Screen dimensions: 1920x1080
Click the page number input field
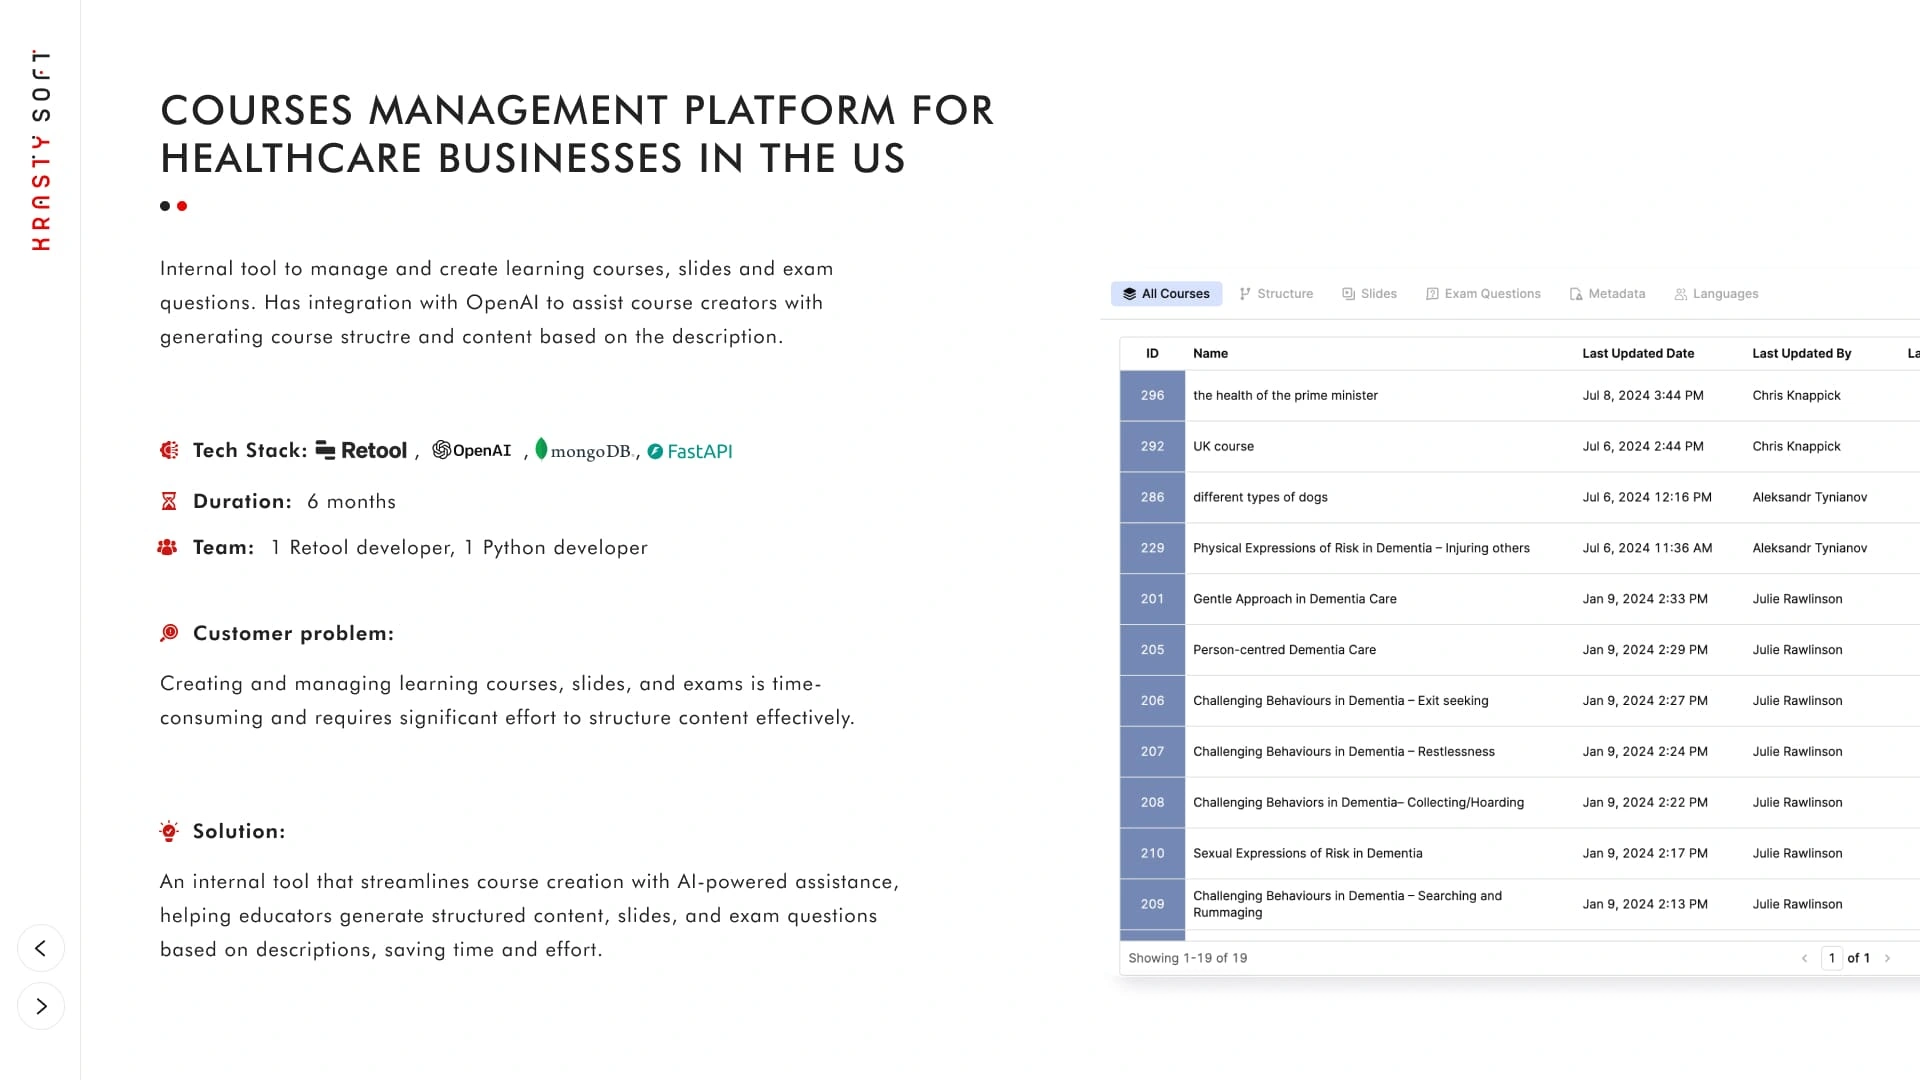point(1832,958)
